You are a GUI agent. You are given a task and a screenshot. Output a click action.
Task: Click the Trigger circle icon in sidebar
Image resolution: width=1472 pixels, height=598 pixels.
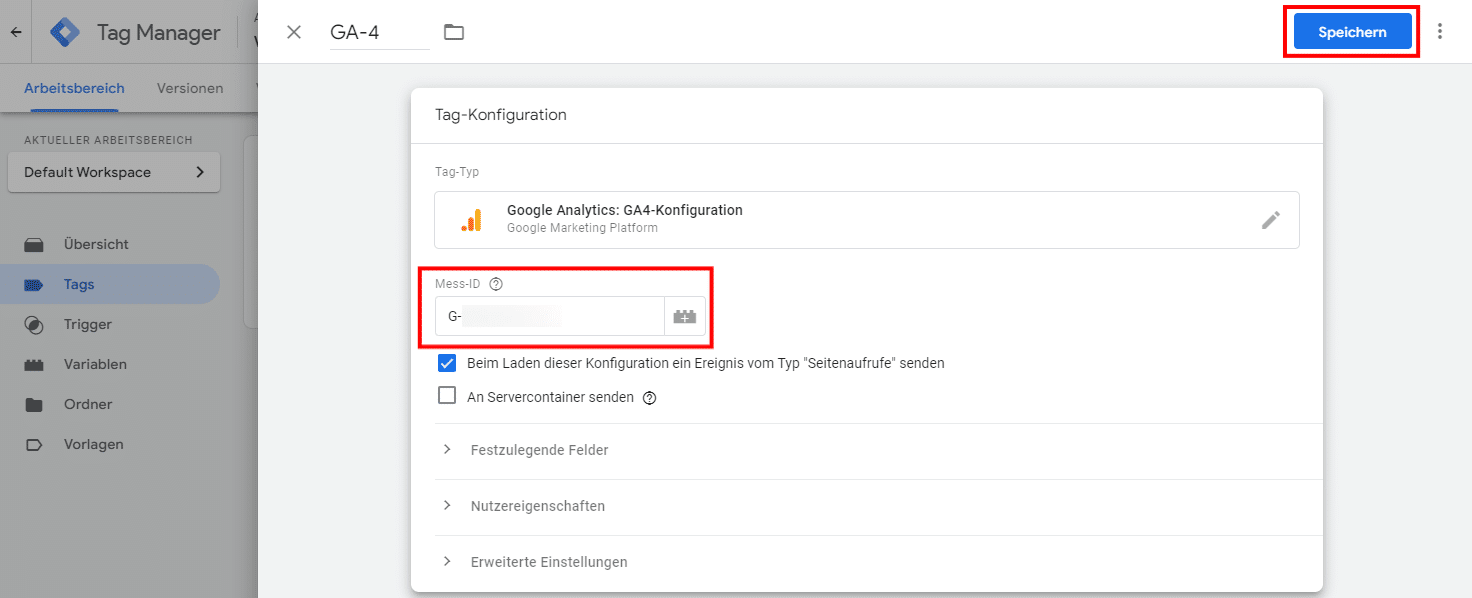34,324
